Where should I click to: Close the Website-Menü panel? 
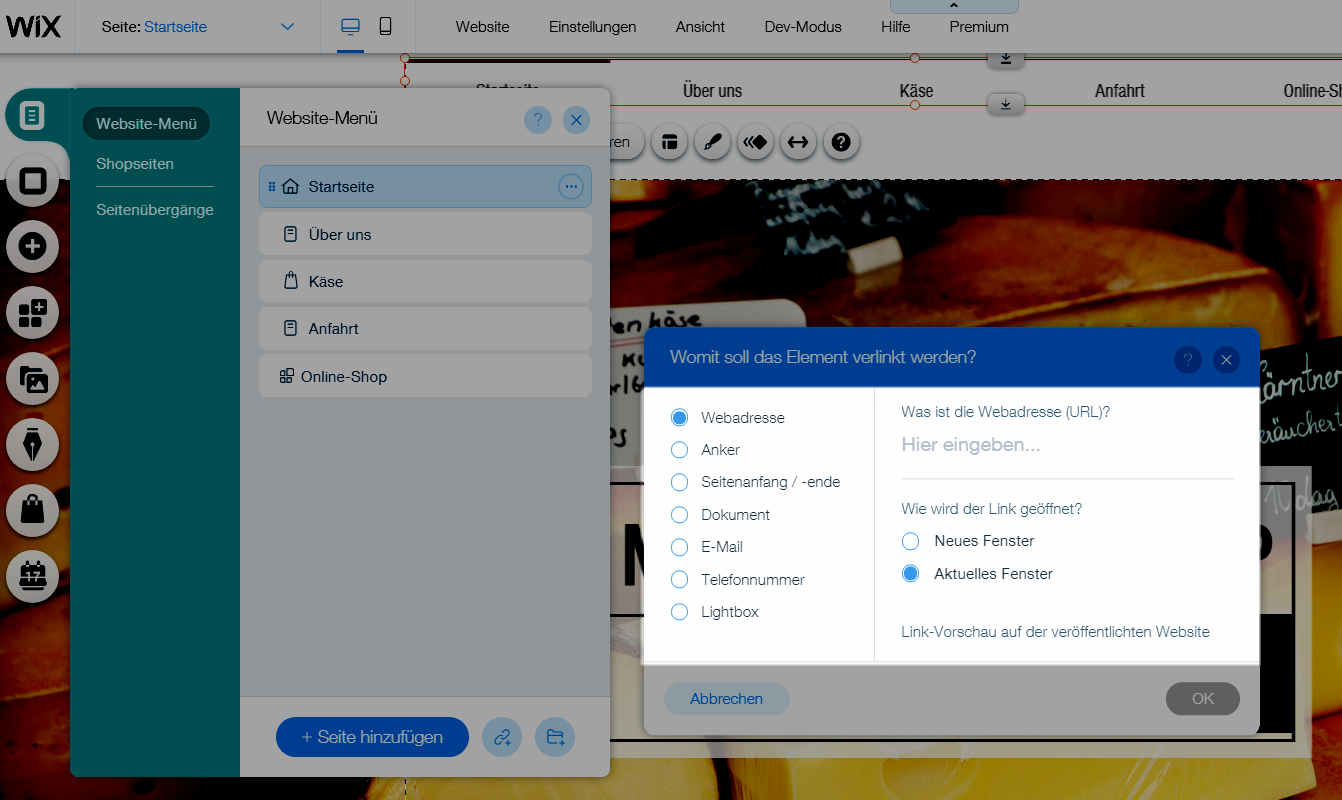coord(576,120)
